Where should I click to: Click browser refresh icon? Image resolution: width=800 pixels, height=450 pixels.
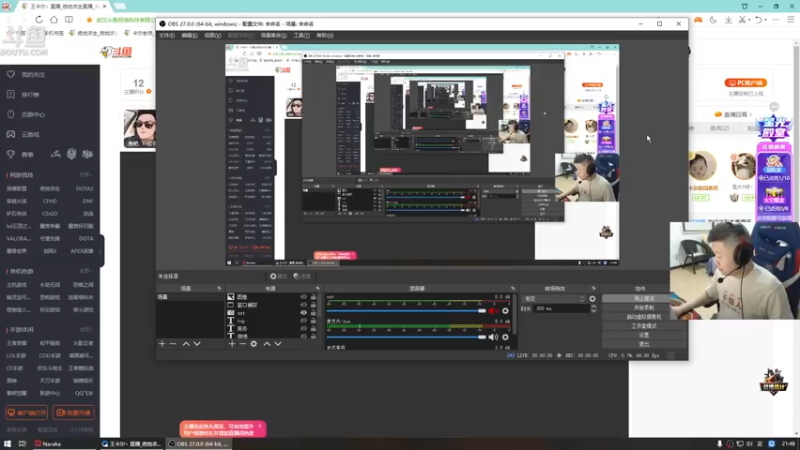(x=39, y=19)
